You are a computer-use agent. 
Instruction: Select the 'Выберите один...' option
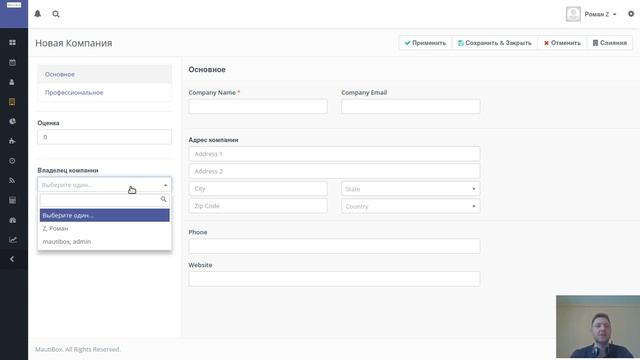pos(104,215)
